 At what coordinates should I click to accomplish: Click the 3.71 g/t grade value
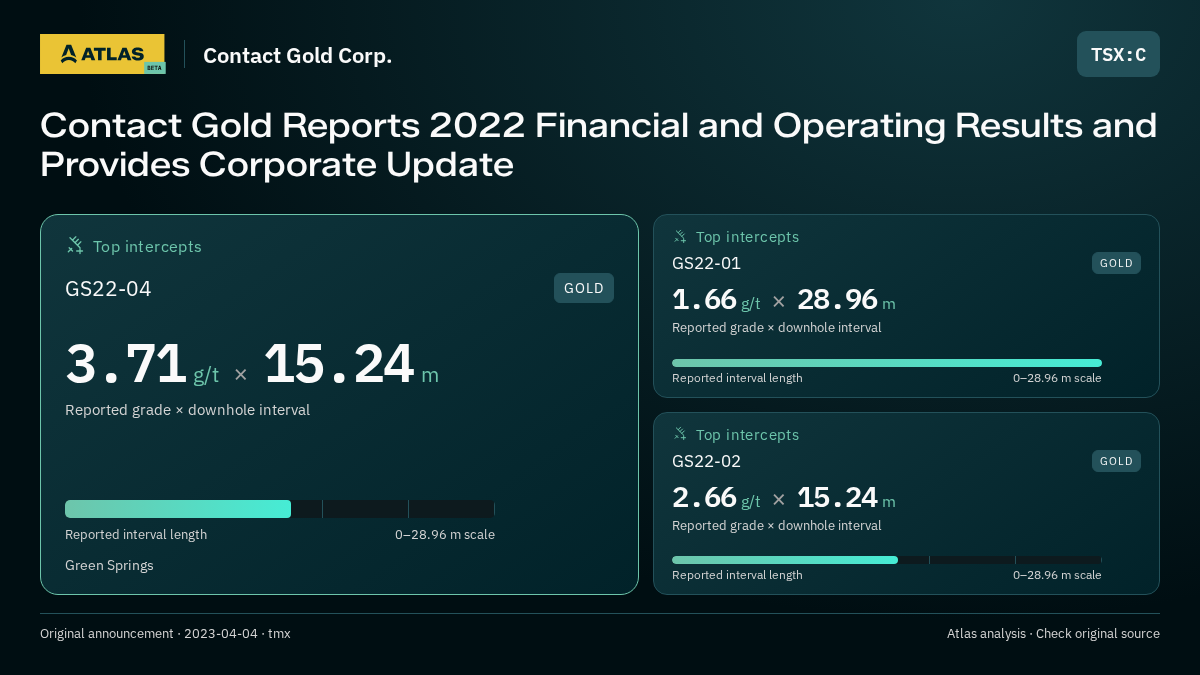[142, 365]
